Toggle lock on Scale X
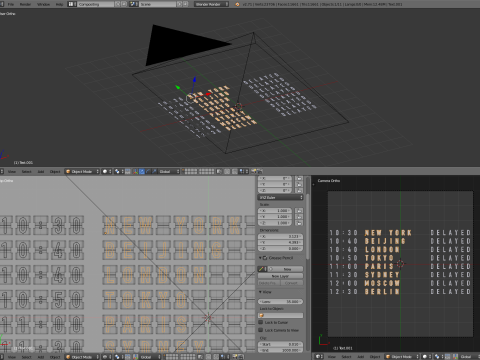This screenshot has height=360, width=480. click(299, 211)
